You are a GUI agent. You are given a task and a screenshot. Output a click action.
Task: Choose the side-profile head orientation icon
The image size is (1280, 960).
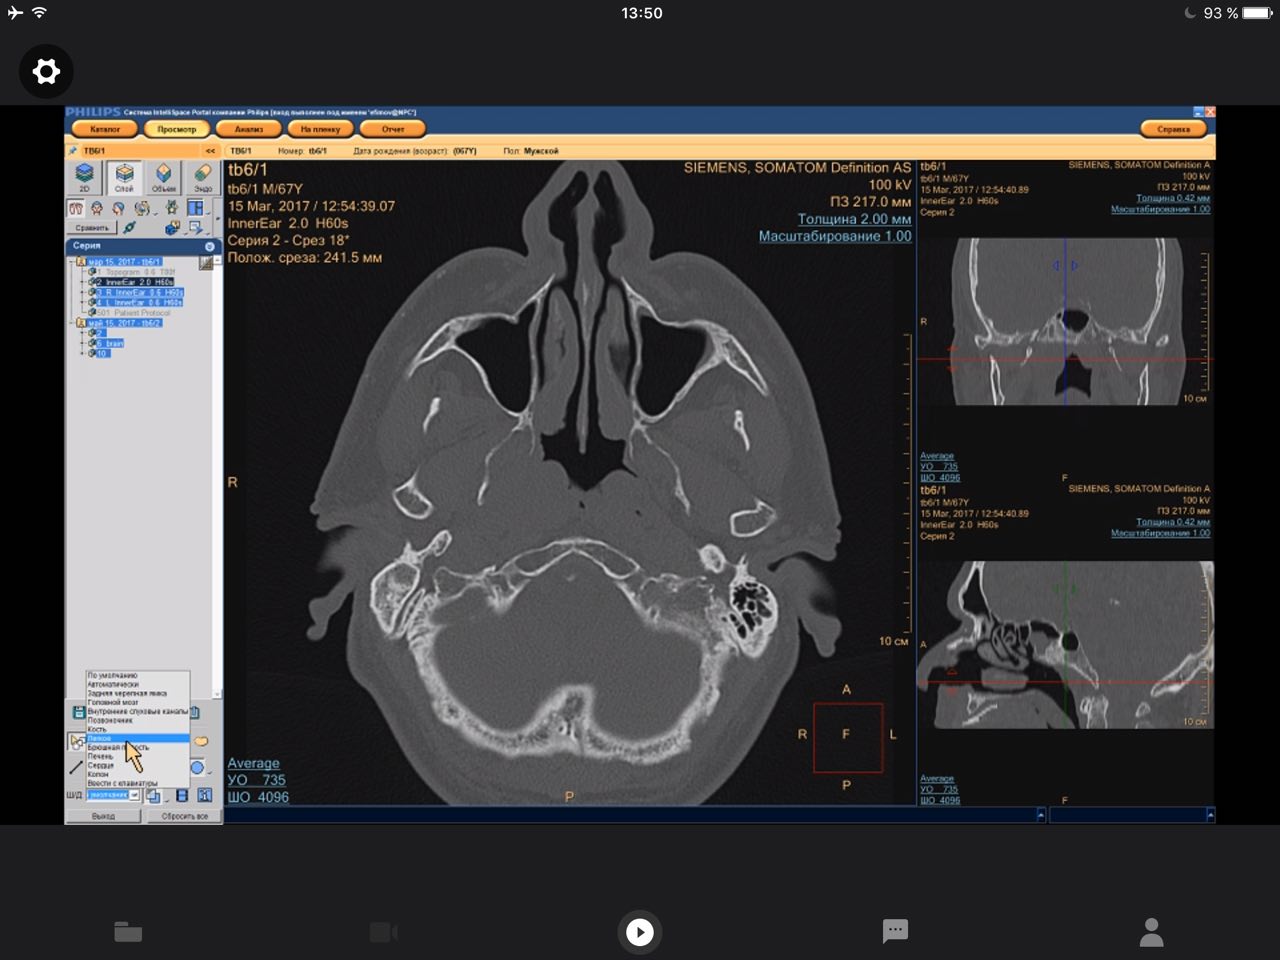point(118,208)
